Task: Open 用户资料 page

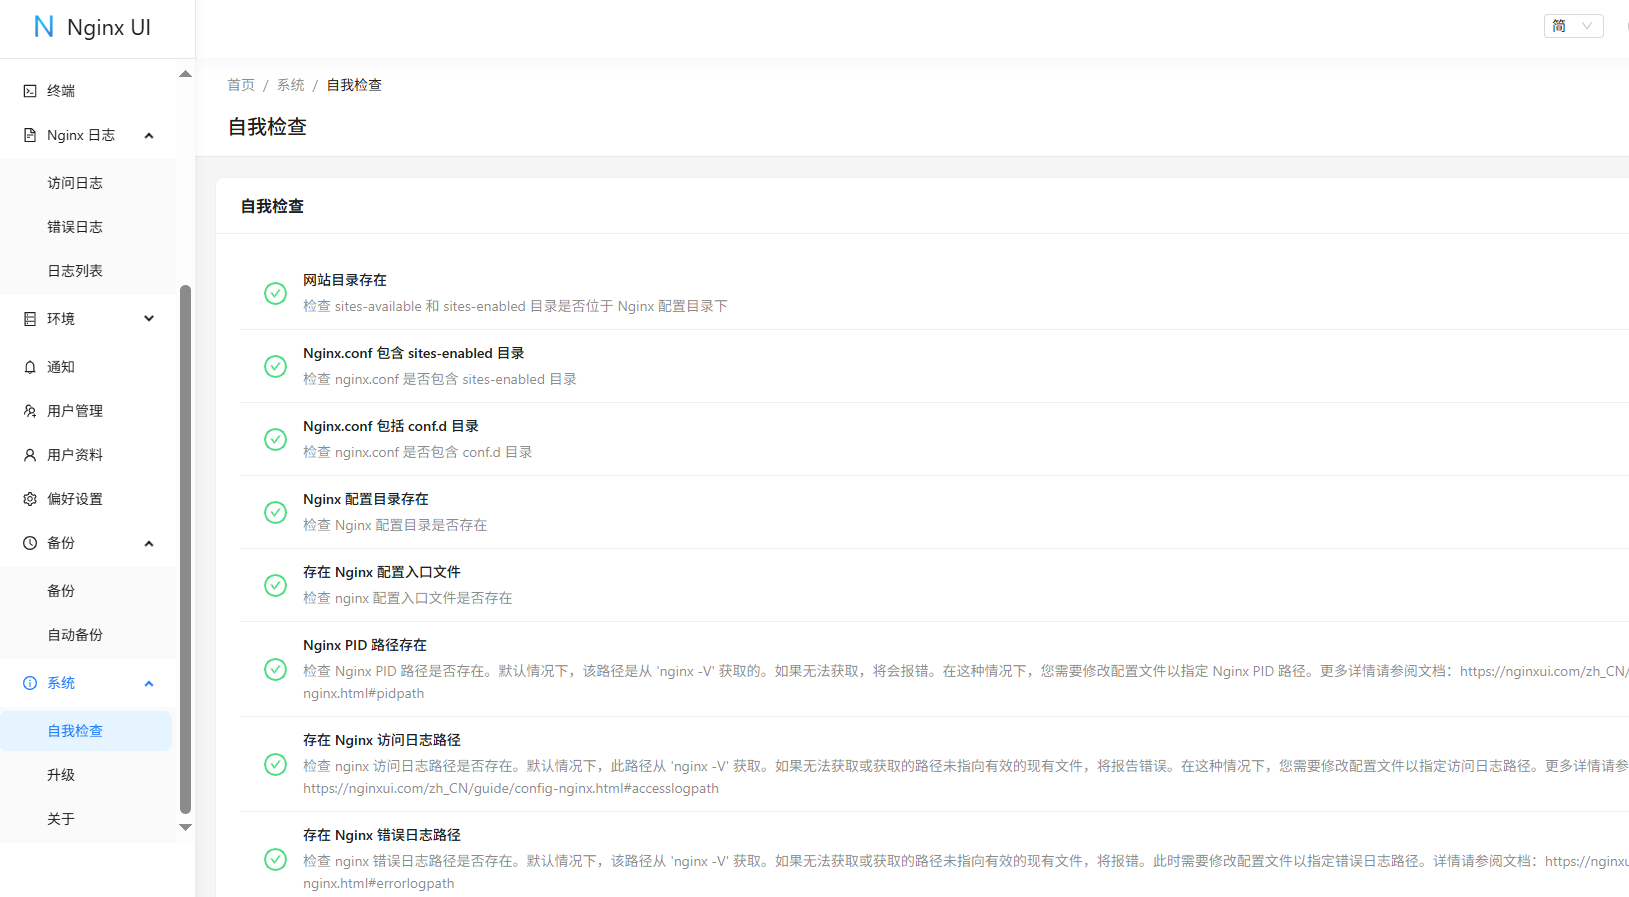Action: click(x=88, y=455)
